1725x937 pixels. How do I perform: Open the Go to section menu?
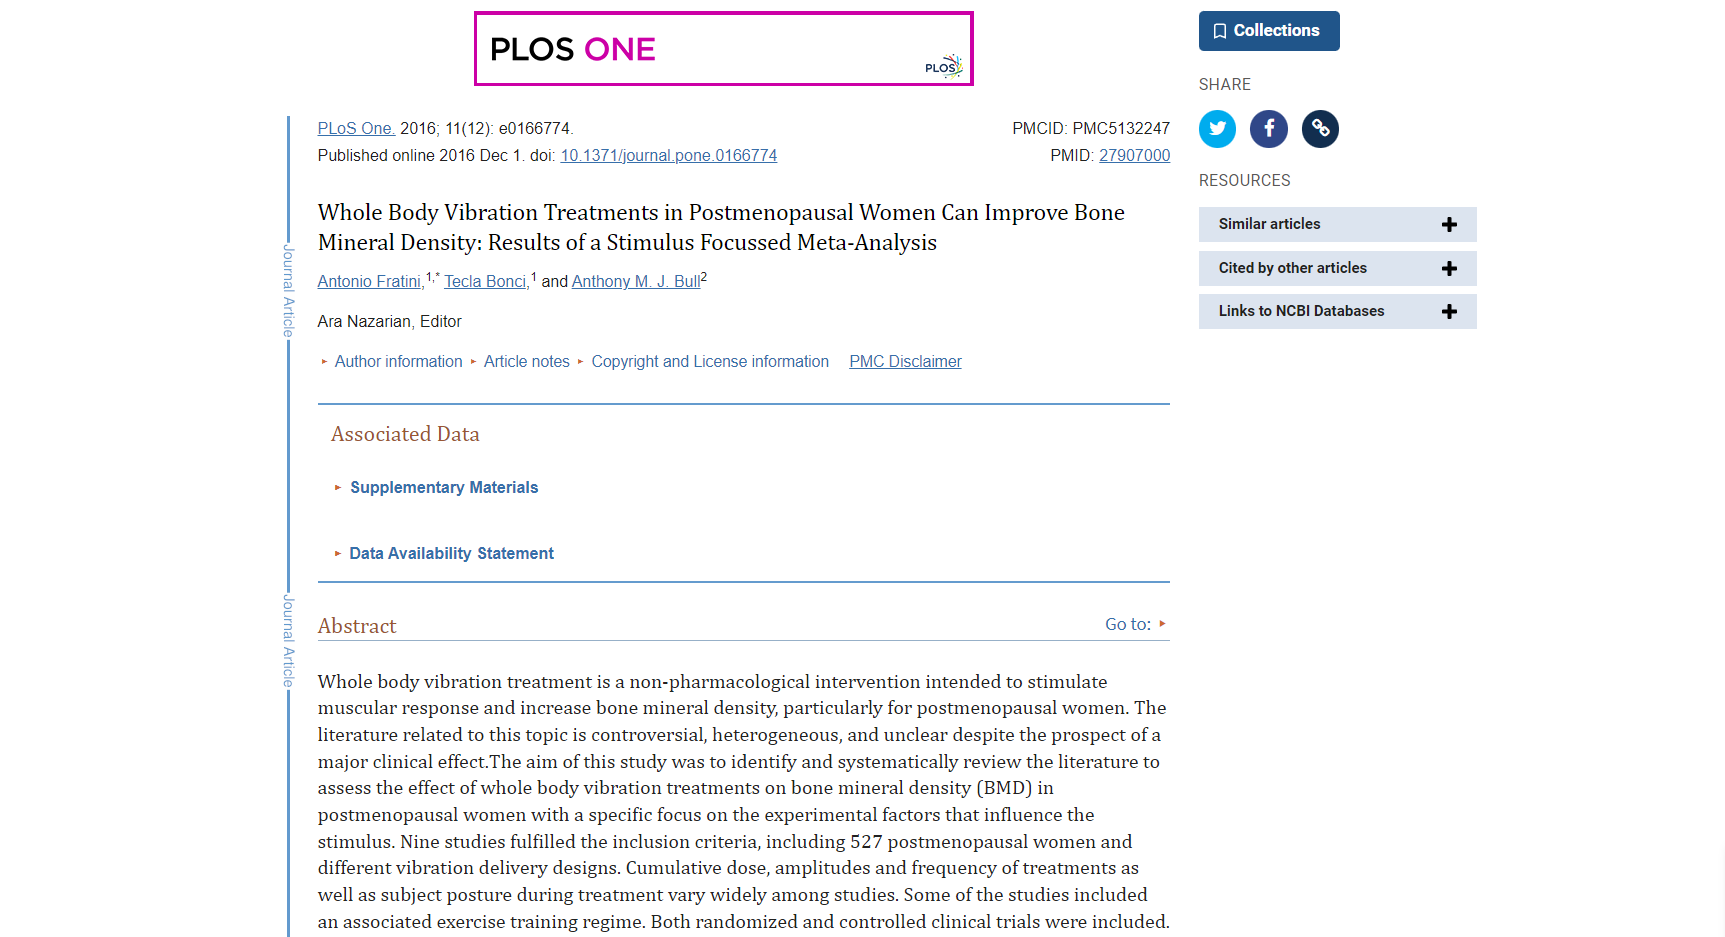tap(1135, 624)
